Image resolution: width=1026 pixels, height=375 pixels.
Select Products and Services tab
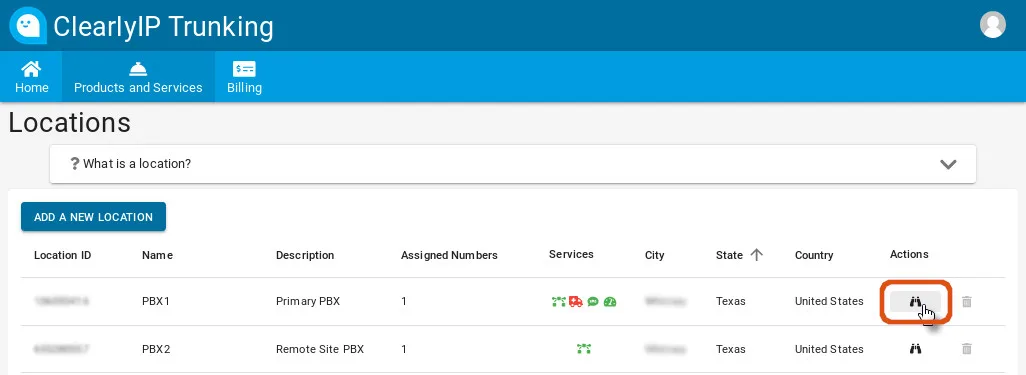pyautogui.click(x=138, y=77)
